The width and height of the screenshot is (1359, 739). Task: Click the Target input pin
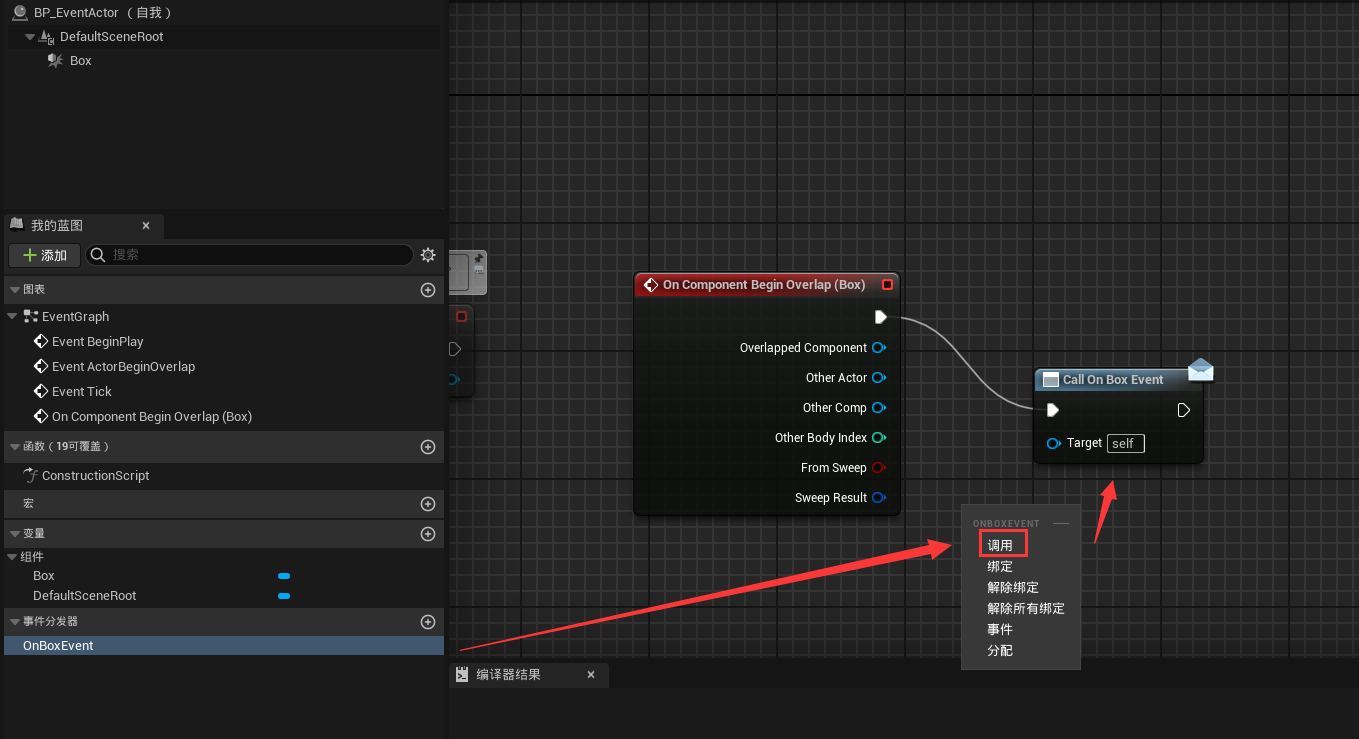[1054, 443]
